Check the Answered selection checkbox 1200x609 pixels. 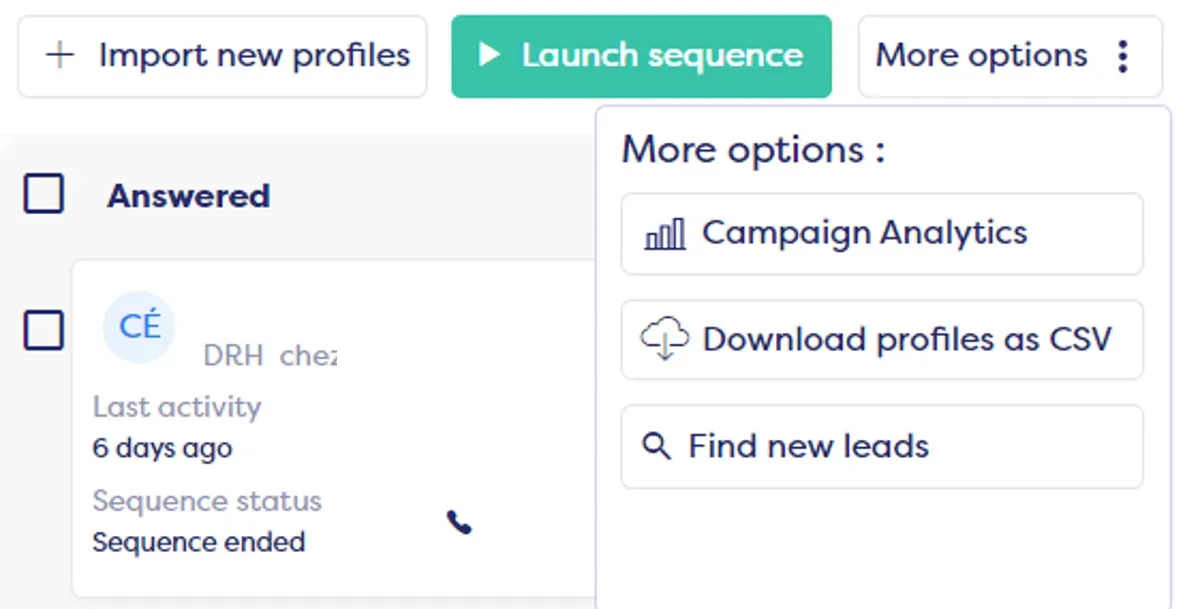tap(42, 194)
